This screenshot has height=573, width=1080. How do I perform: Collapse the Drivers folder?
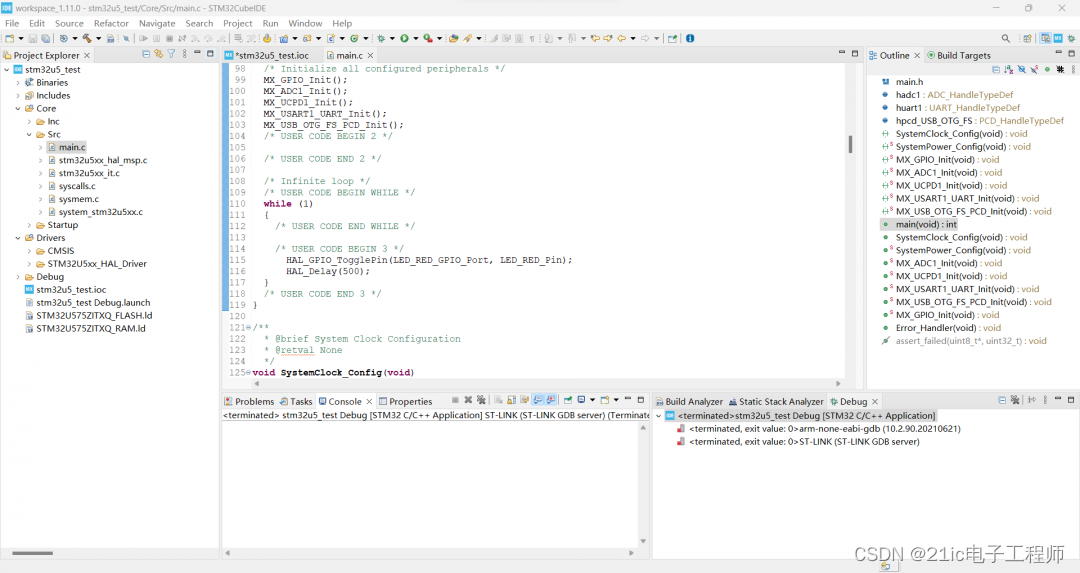pos(18,238)
